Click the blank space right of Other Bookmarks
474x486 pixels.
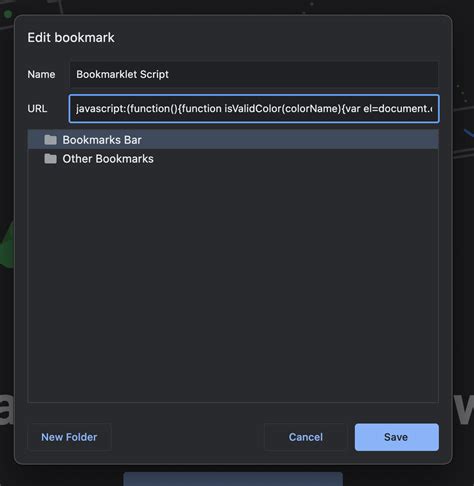(296, 159)
